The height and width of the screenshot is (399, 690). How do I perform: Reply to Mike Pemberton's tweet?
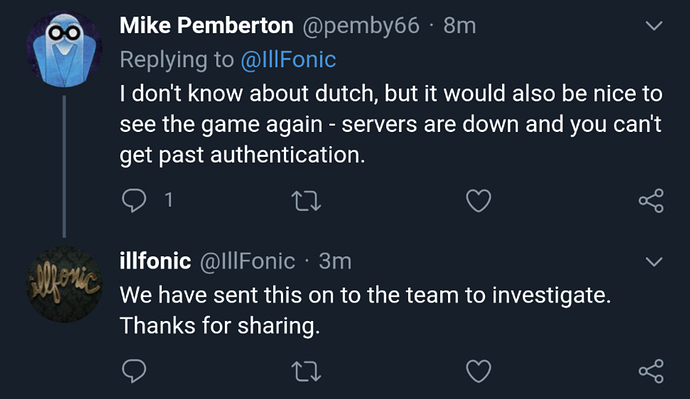(x=134, y=201)
